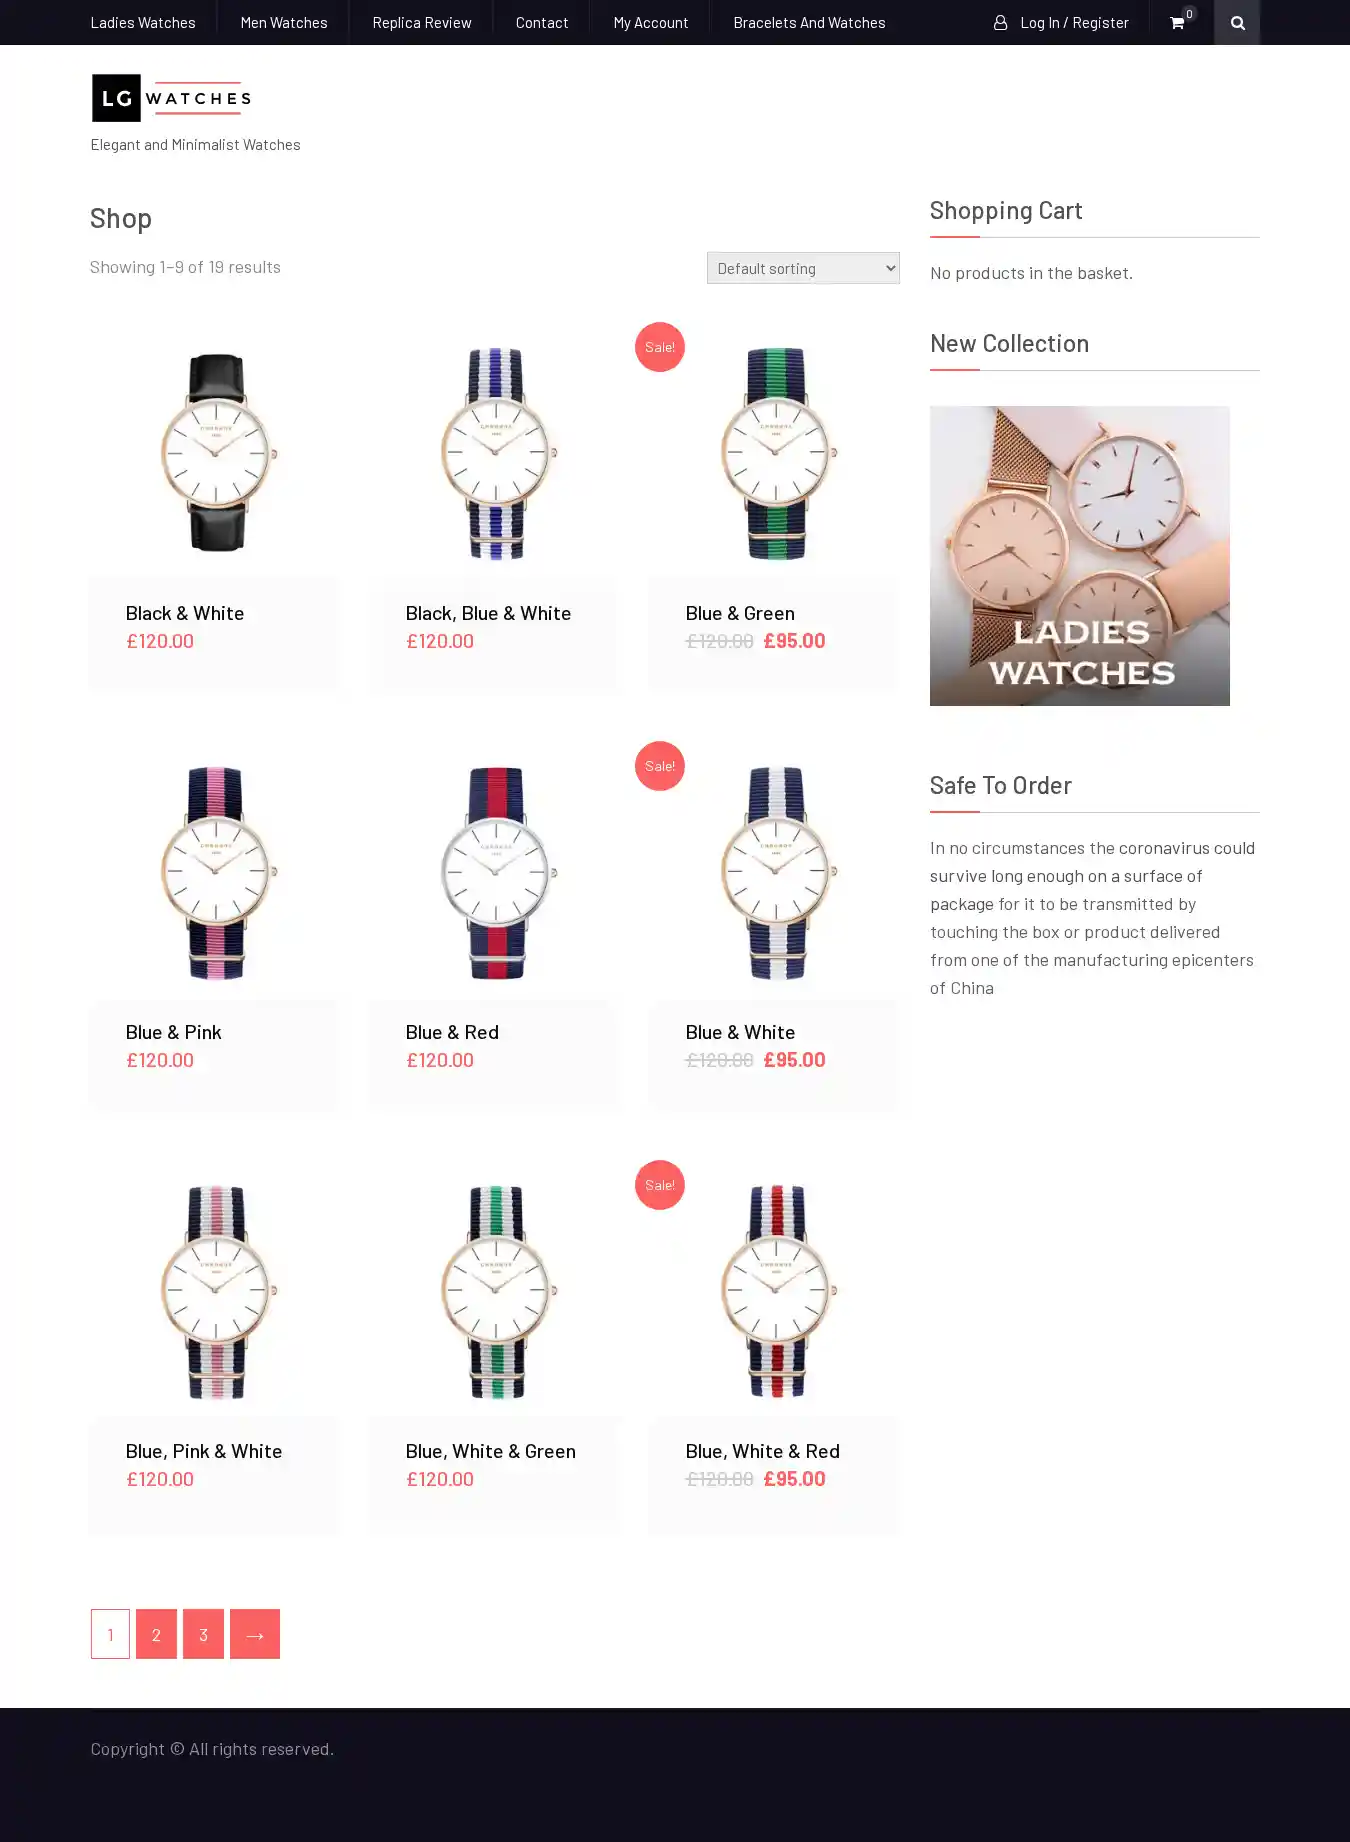Go to page 3 of results
The width and height of the screenshot is (1350, 1842).
tap(203, 1634)
